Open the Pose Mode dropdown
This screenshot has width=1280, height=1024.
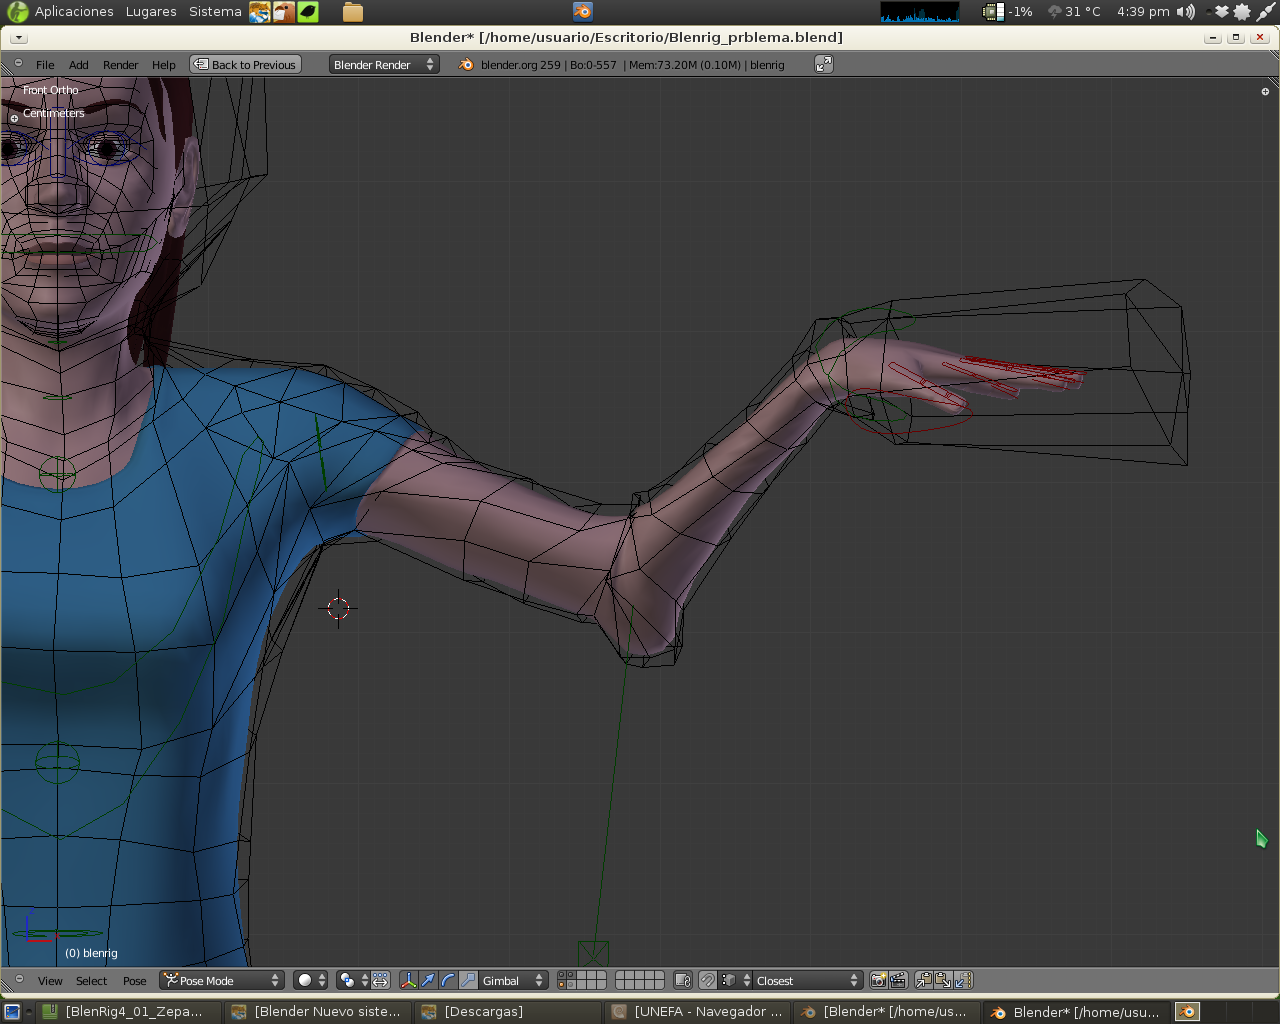click(222, 980)
